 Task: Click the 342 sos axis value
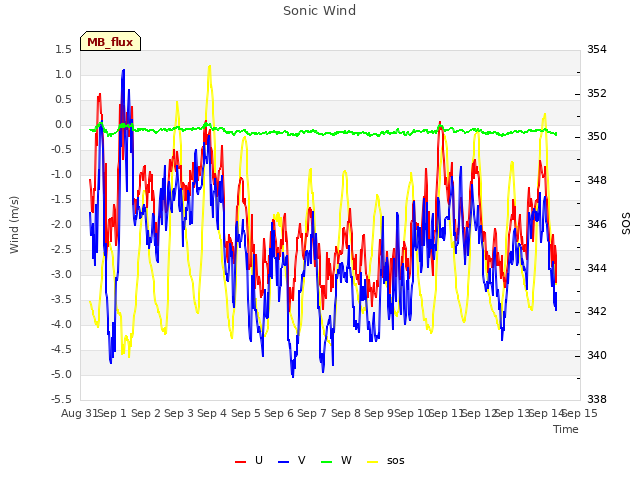(x=597, y=312)
